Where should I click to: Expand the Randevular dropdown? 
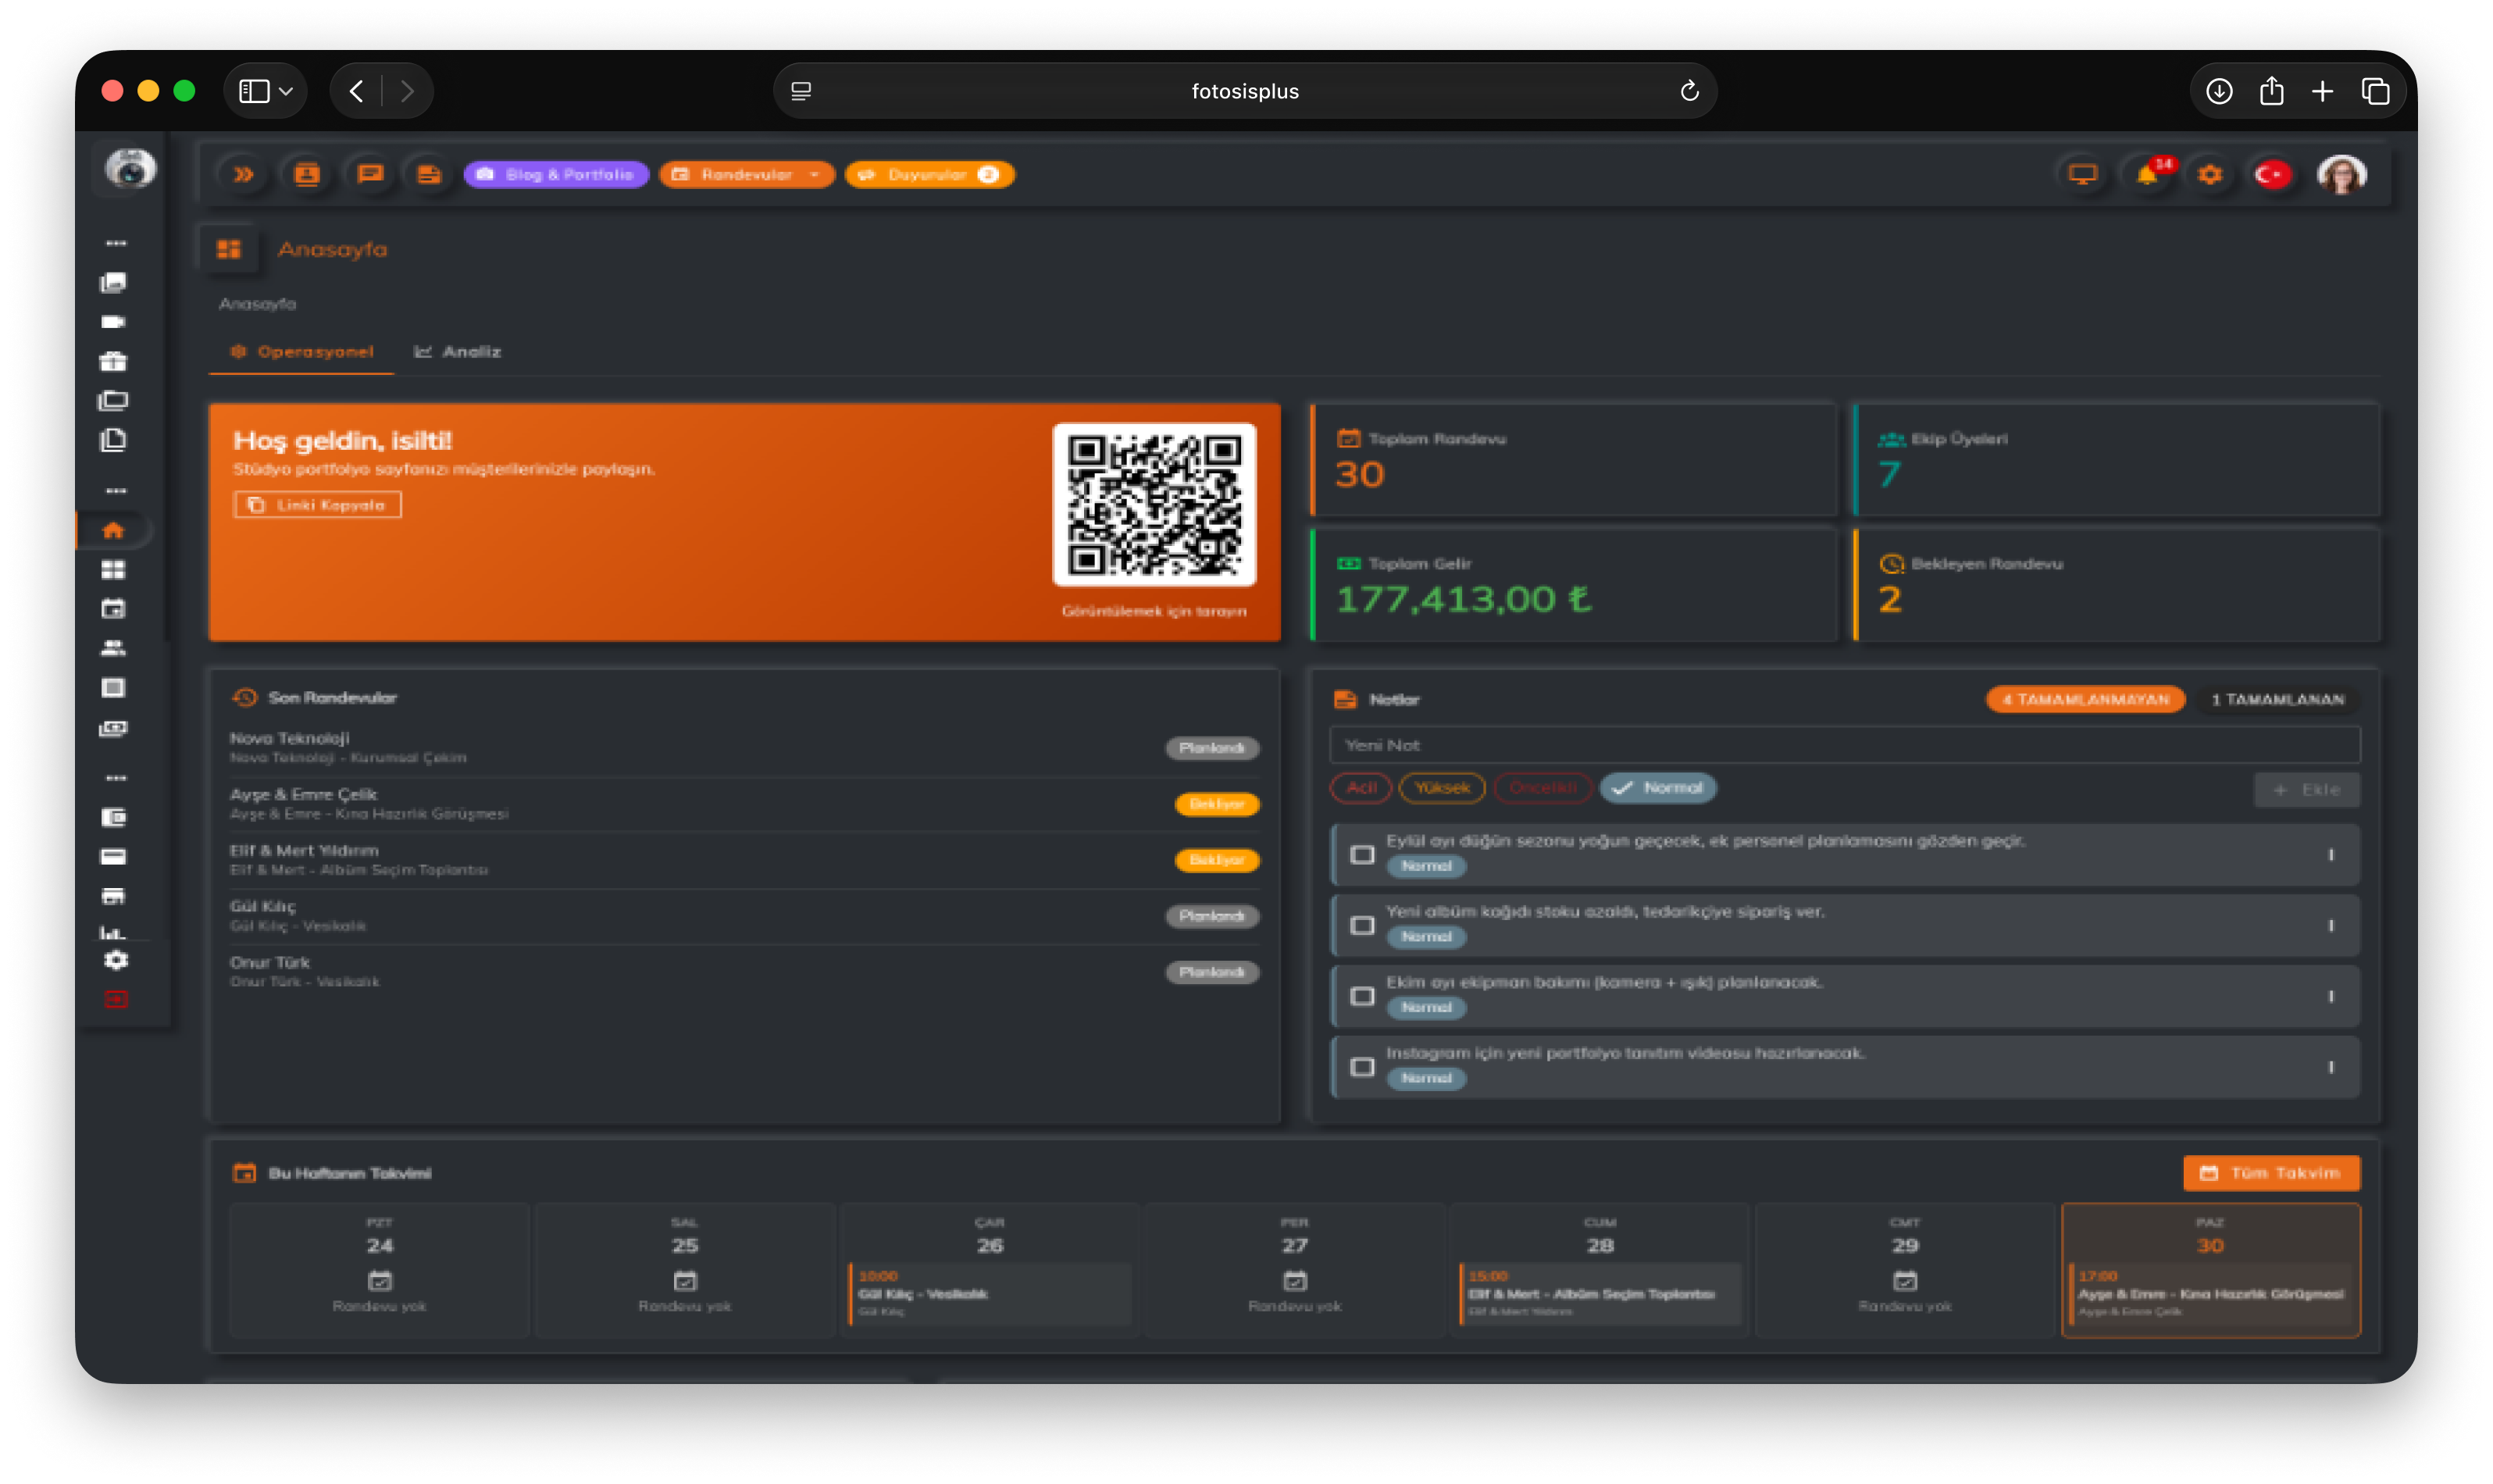click(746, 174)
